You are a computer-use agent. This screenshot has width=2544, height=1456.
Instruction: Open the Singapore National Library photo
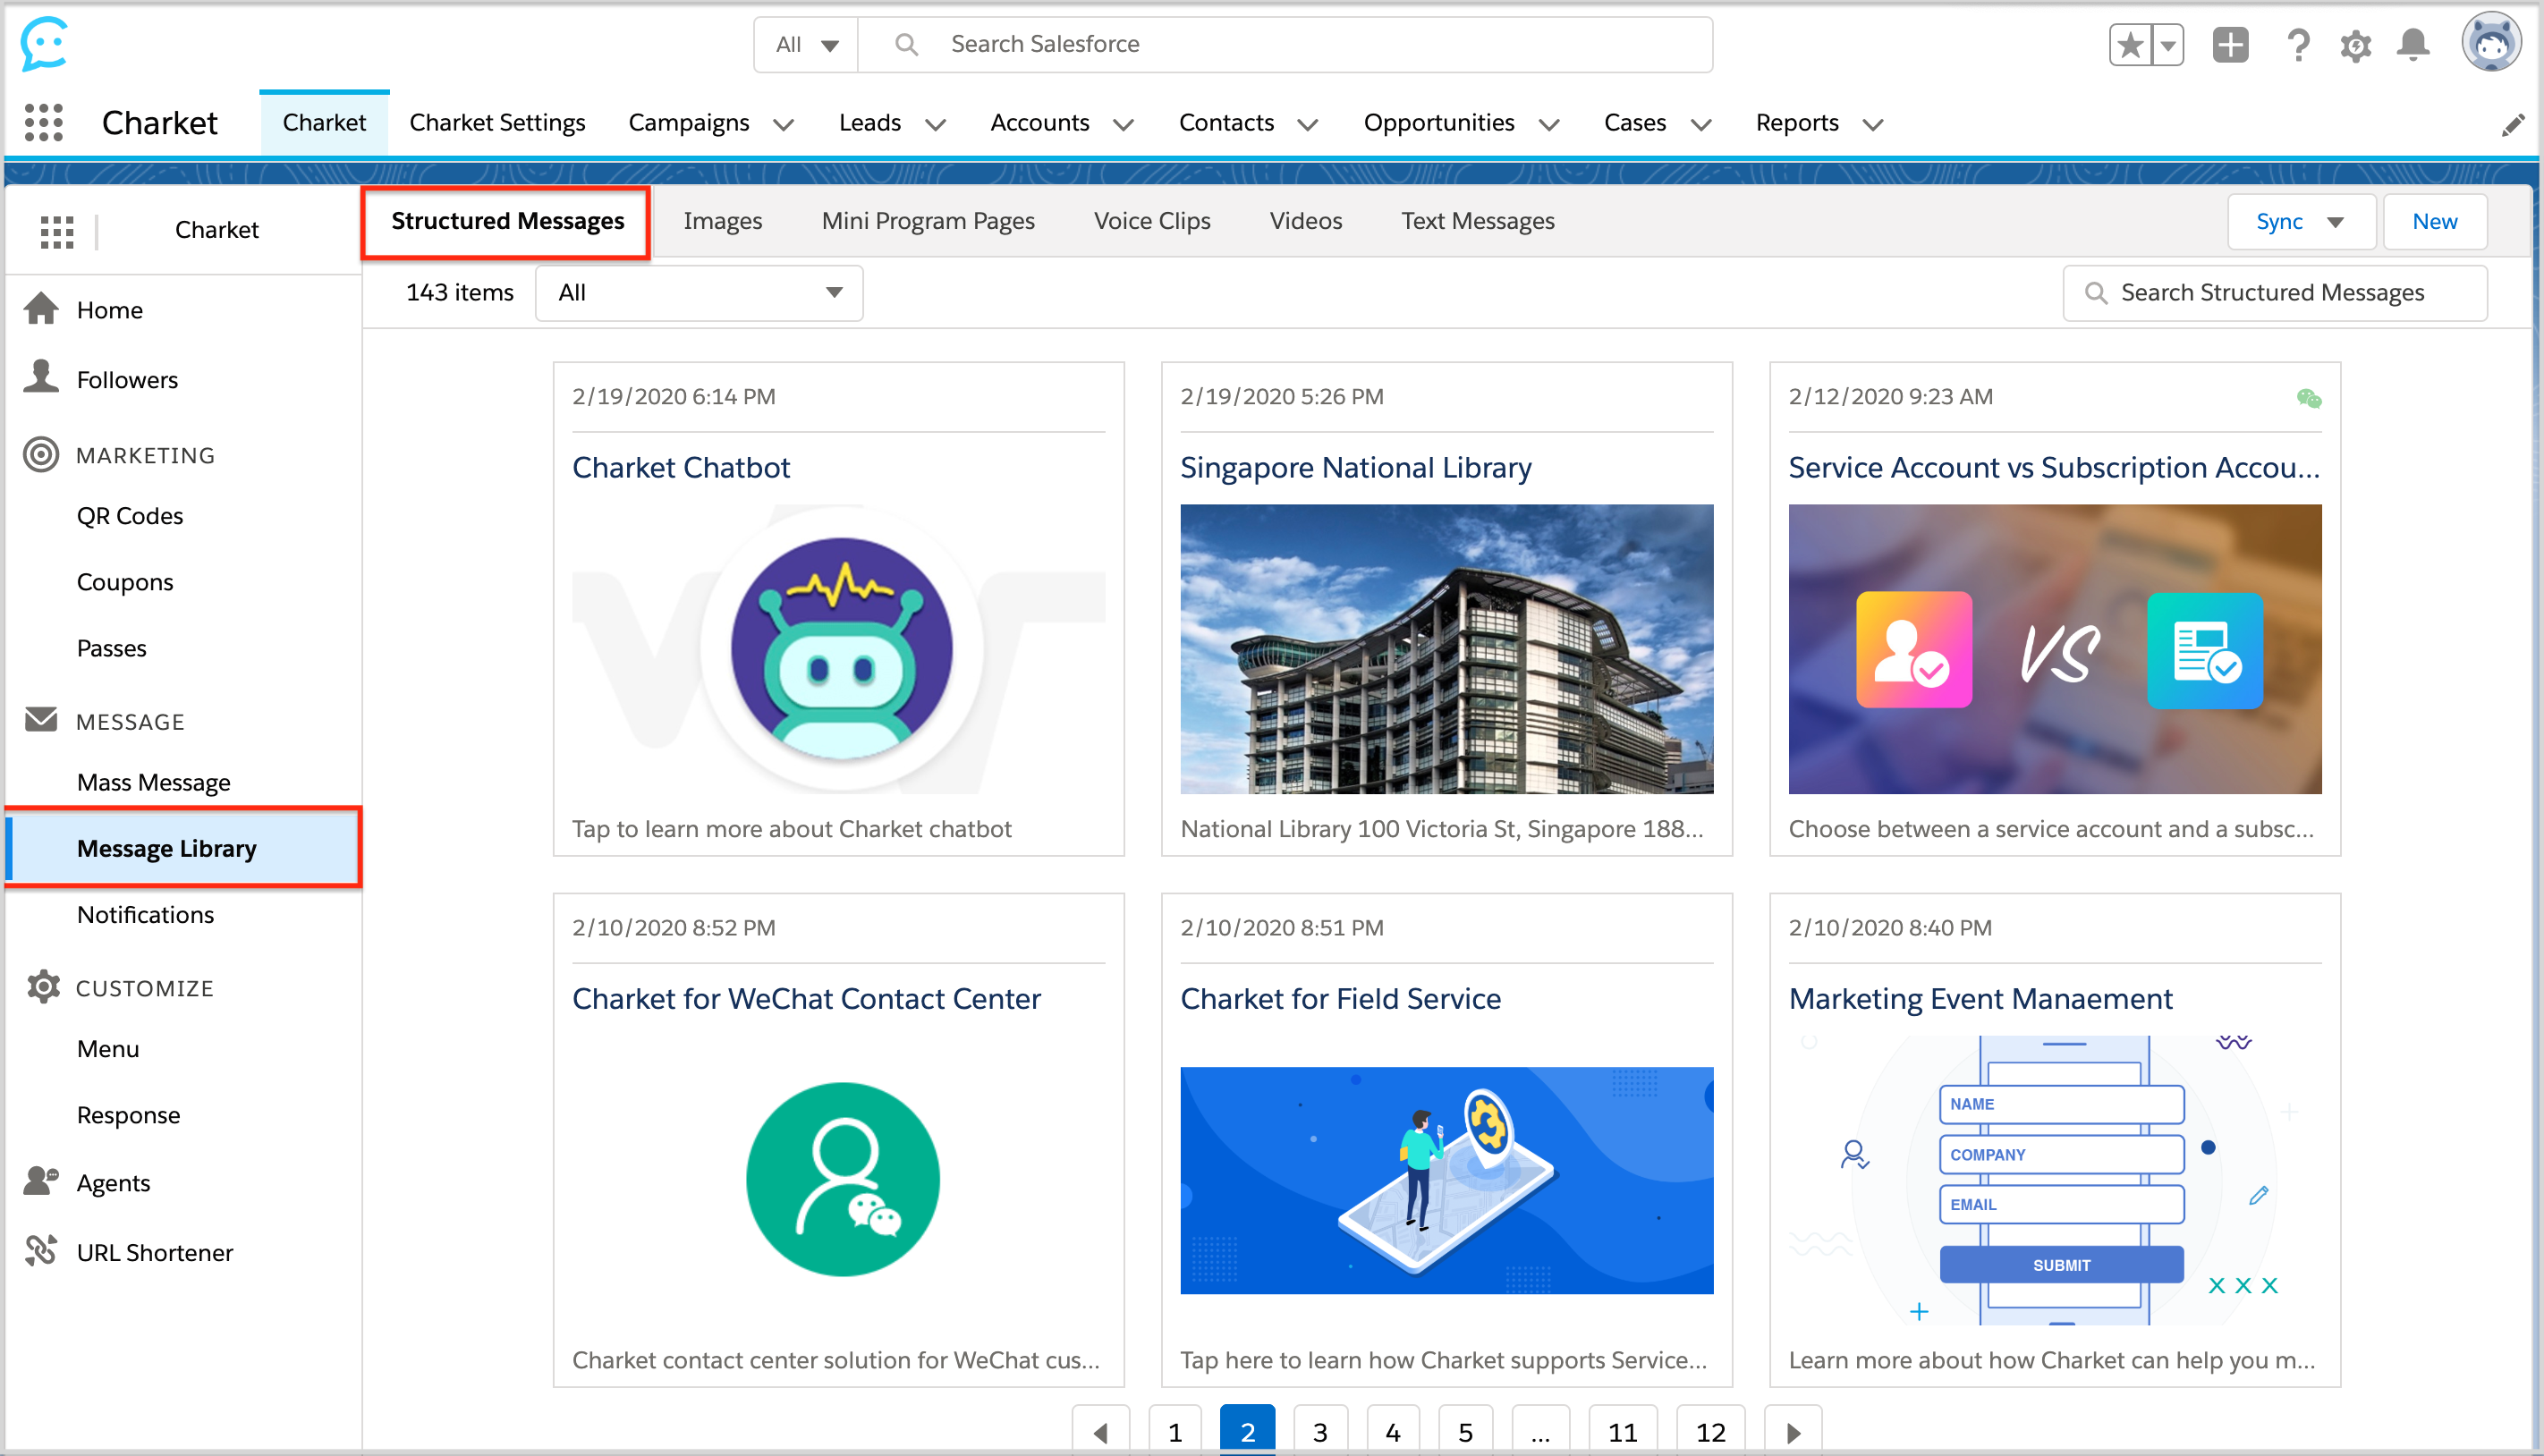1446,649
